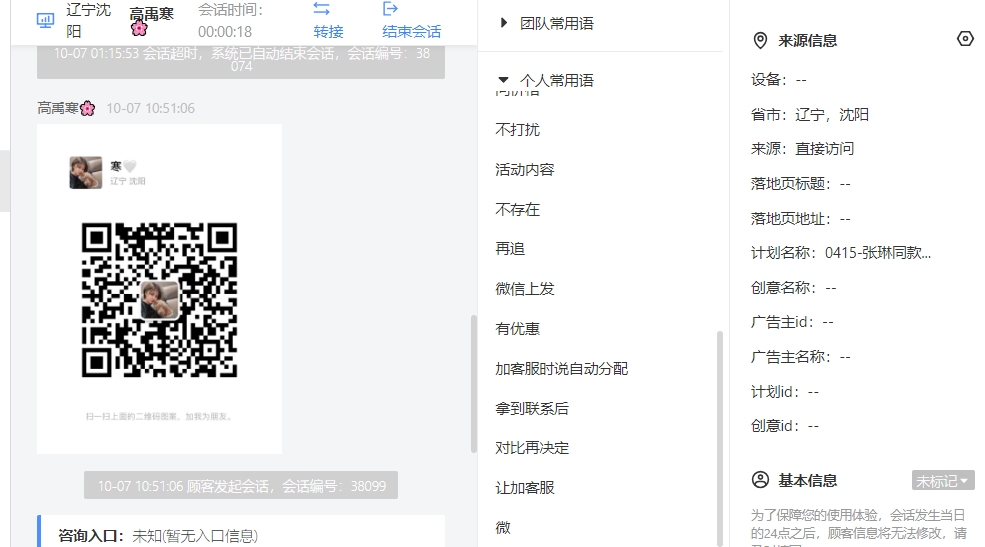
Task: Click the location pin icon beside 来源信息
Action: [760, 41]
